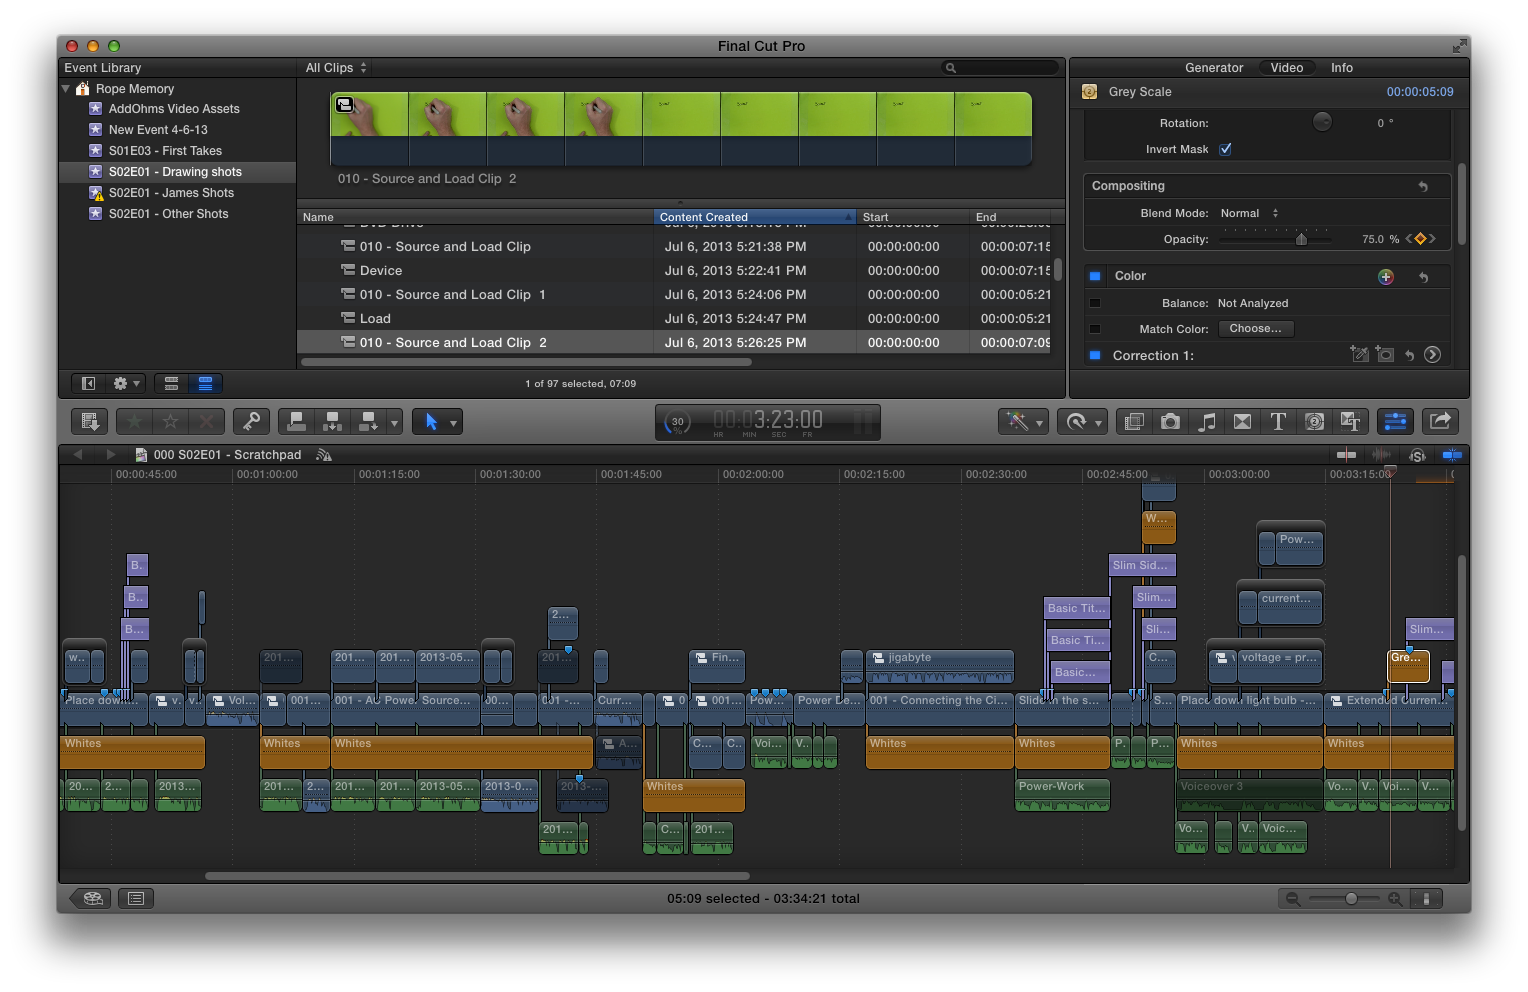Viewport: 1528px width, 992px height.
Task: Click the timeline history back arrow
Action: pos(78,454)
